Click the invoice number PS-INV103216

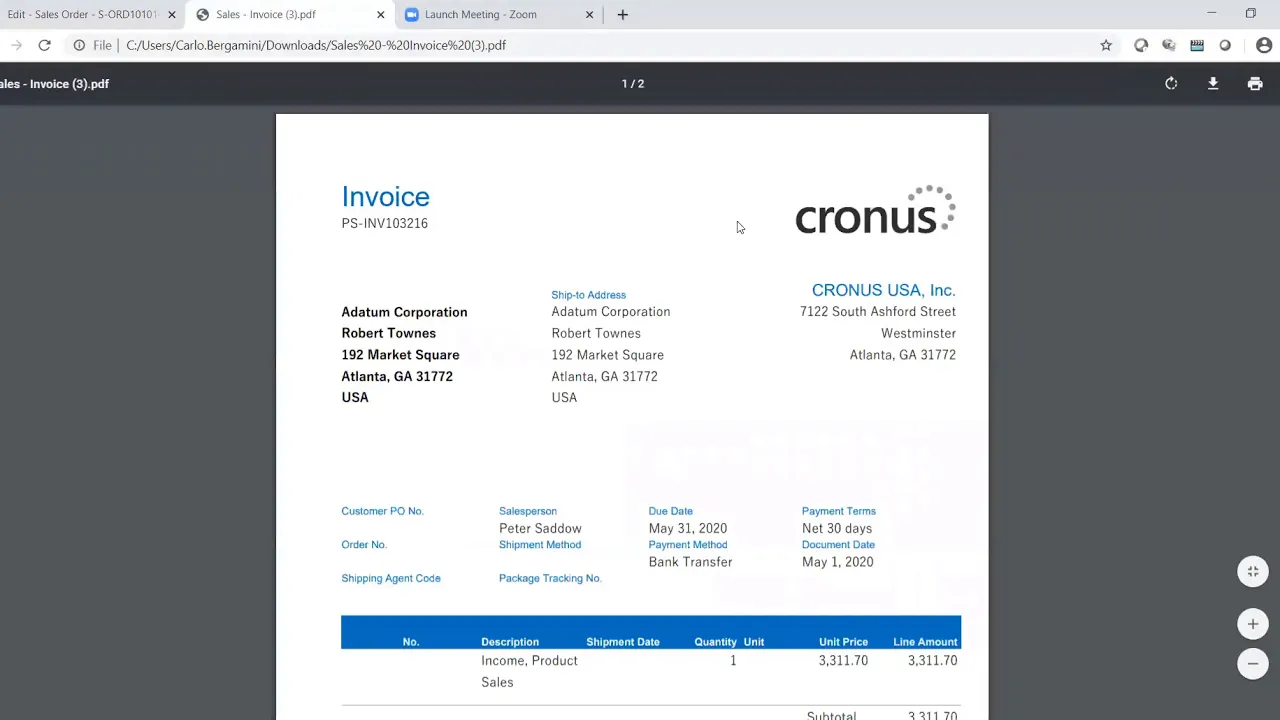click(384, 223)
